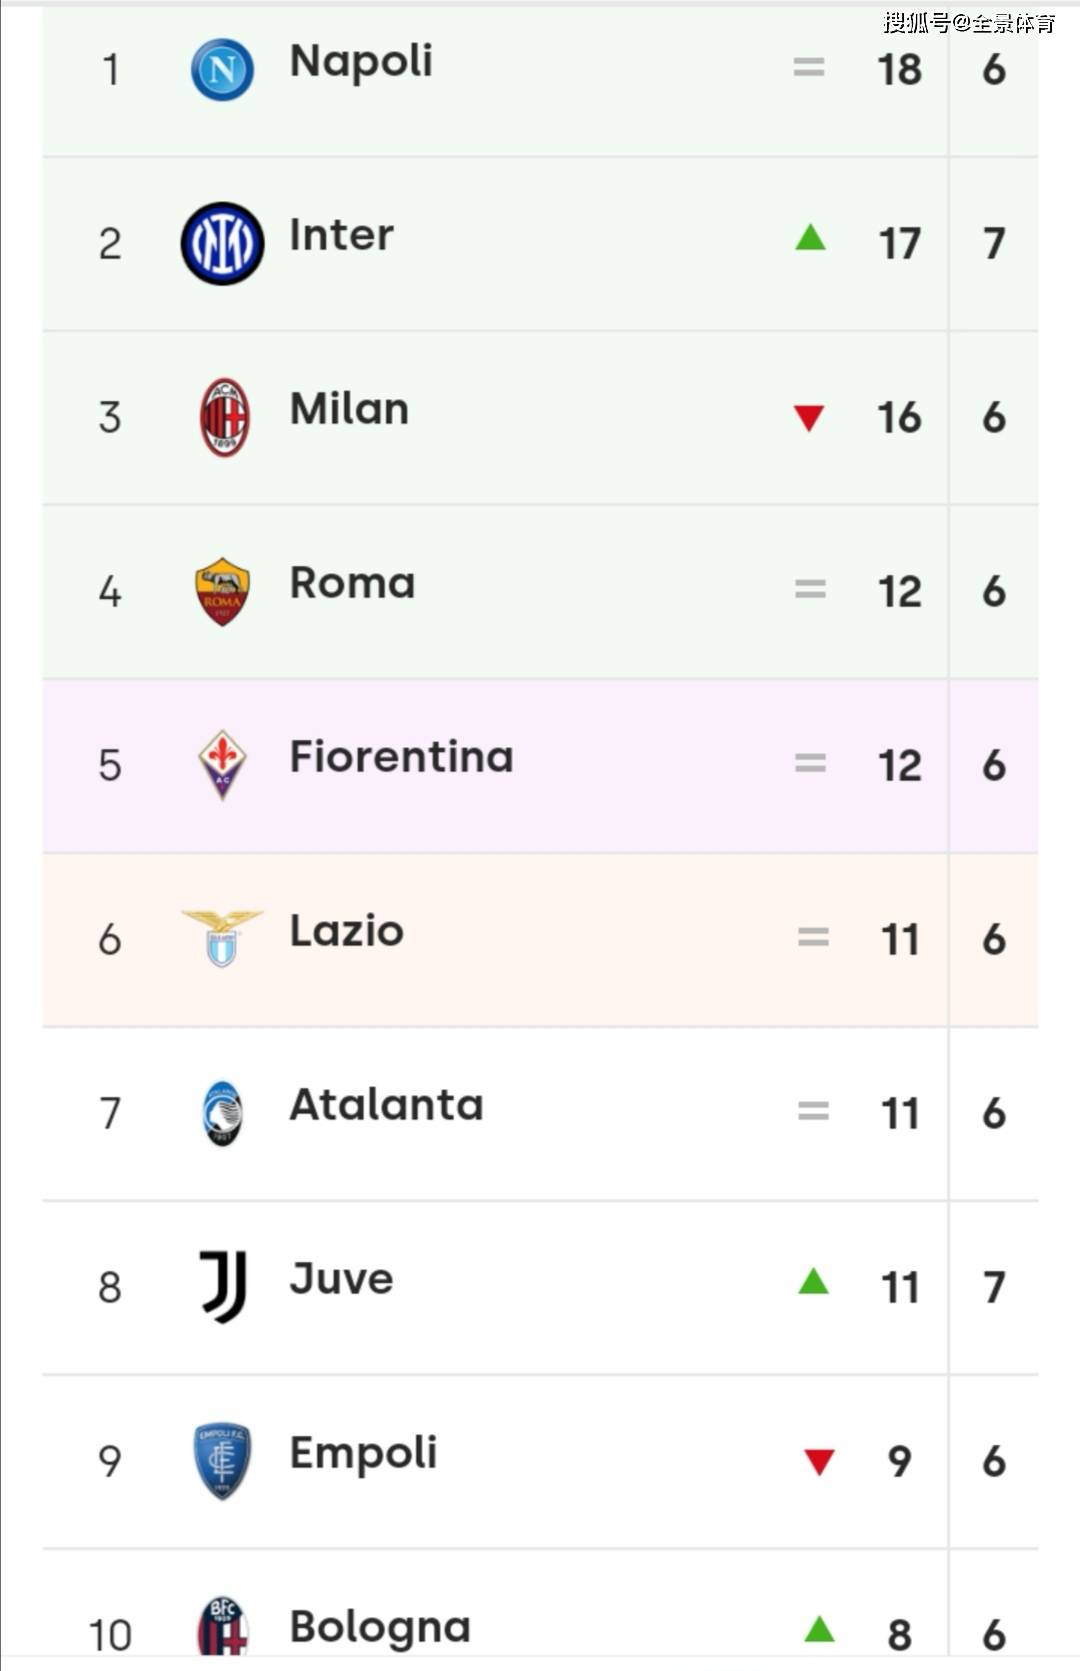
Task: Click Empoli's red down arrow indicator
Action: pyautogui.click(x=819, y=1462)
